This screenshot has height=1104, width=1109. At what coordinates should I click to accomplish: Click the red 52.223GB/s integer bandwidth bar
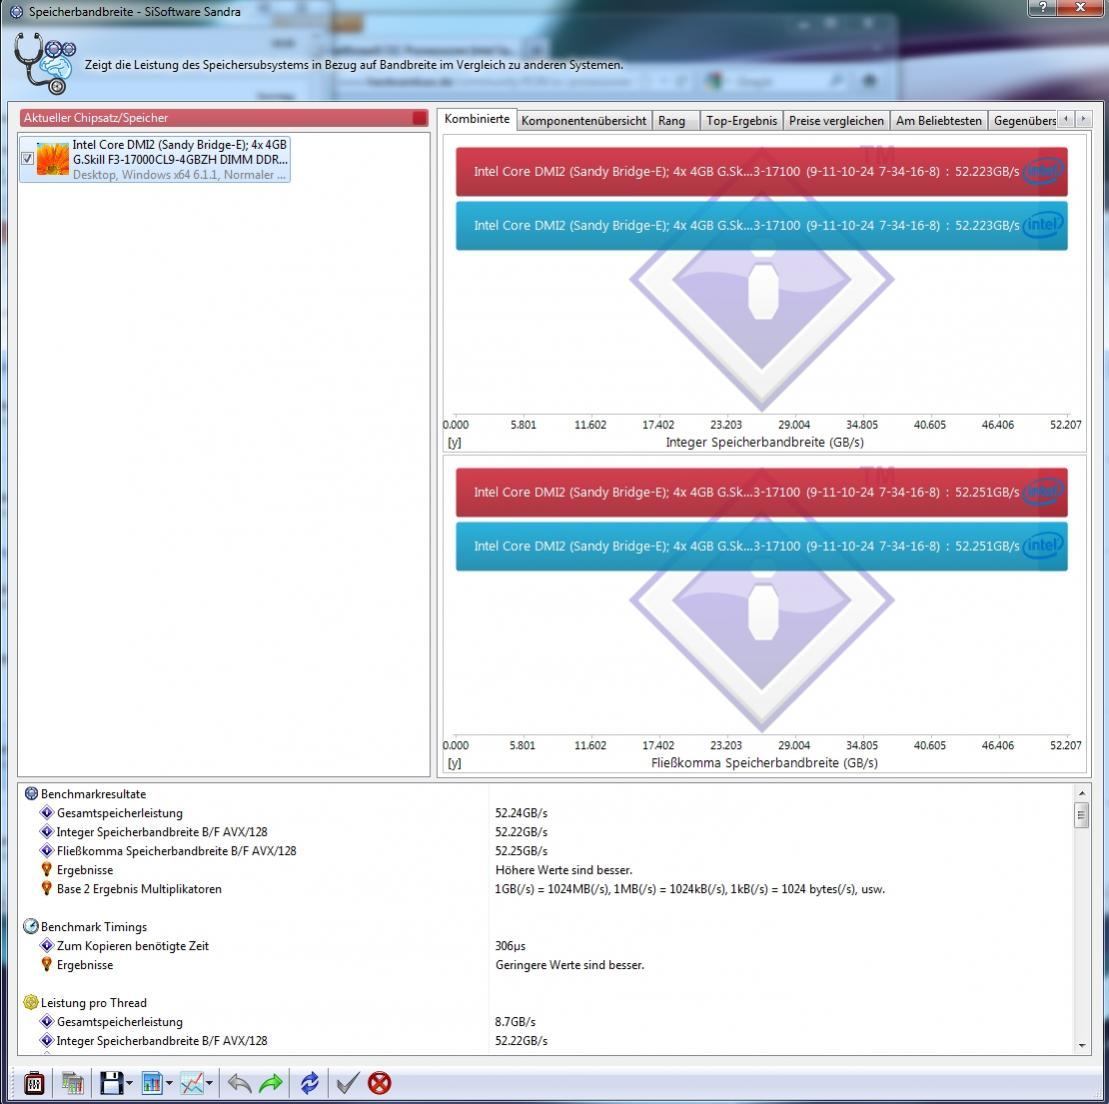tap(762, 171)
